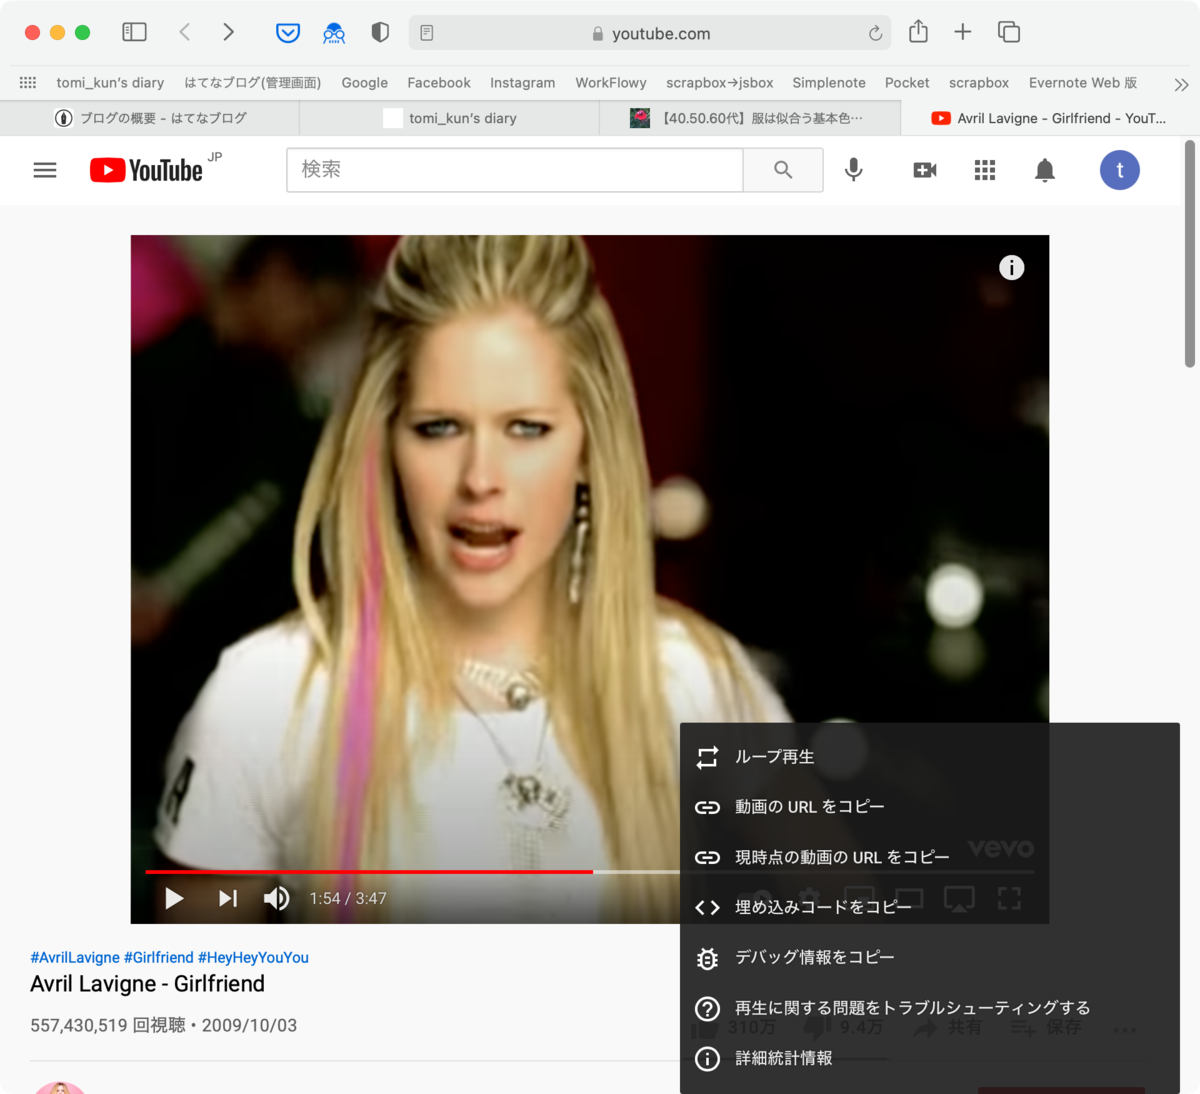
Task: Open the YouTube guide hamburger menu
Action: point(45,171)
